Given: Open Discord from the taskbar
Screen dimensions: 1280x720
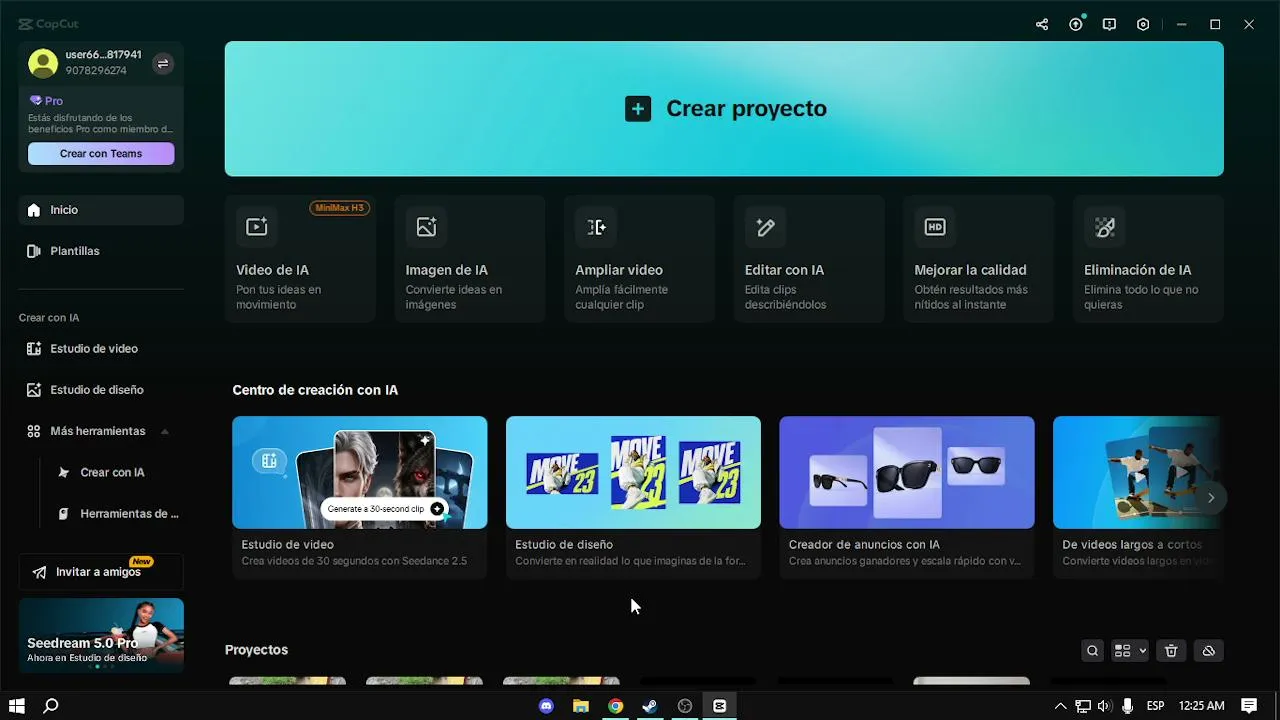Looking at the screenshot, I should click(546, 706).
